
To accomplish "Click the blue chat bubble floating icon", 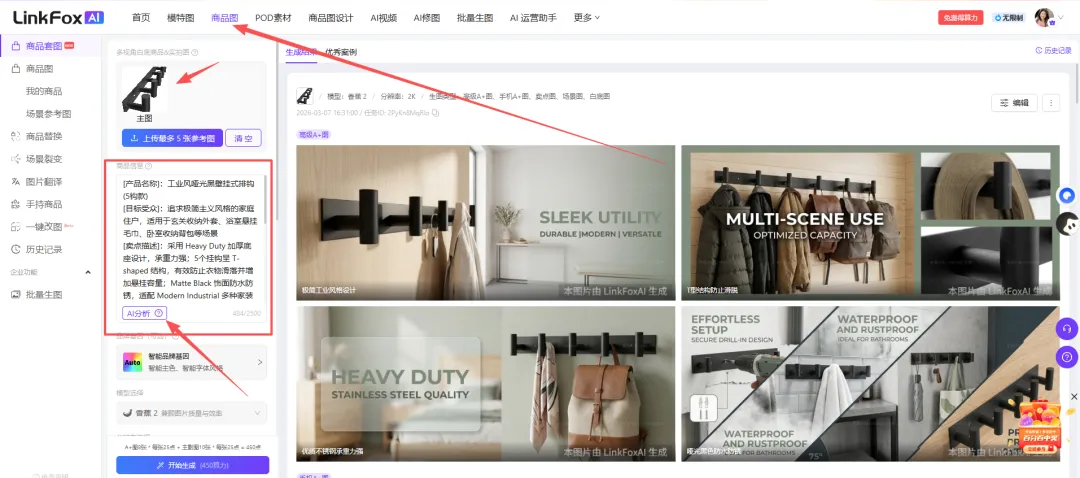I will pos(1066,196).
